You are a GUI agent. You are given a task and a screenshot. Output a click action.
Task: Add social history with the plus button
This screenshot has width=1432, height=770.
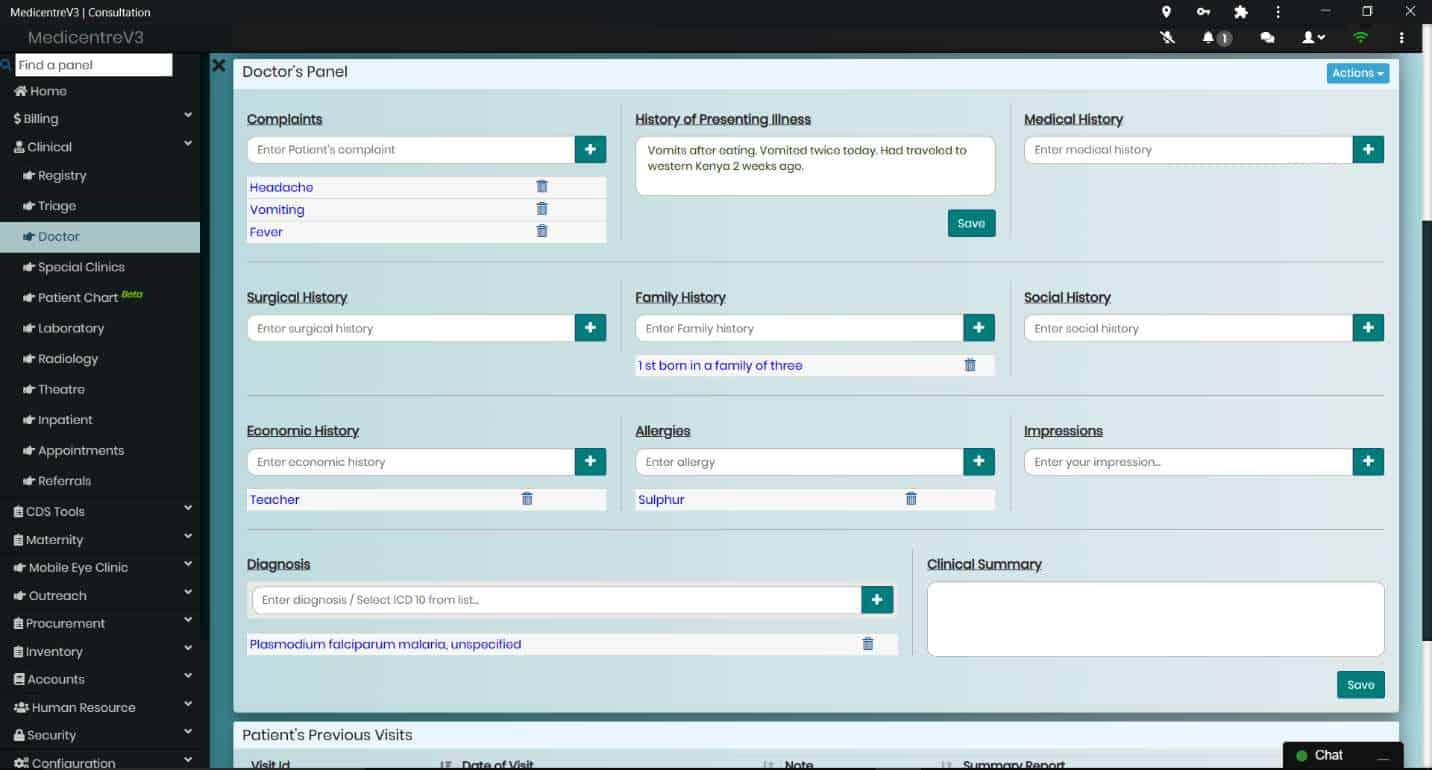(x=1368, y=328)
